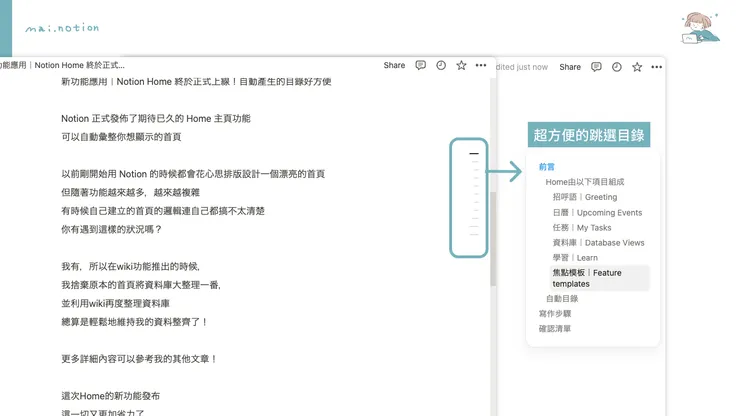Open the three-dot menu in right window
Screen dimensions: 740x416
656,67
